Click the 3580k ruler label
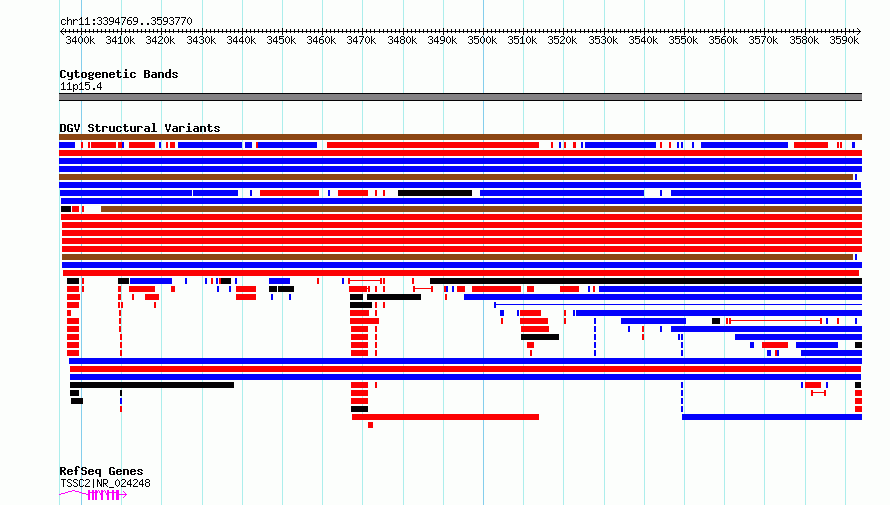Viewport: 890px width, 505px height. coord(804,40)
